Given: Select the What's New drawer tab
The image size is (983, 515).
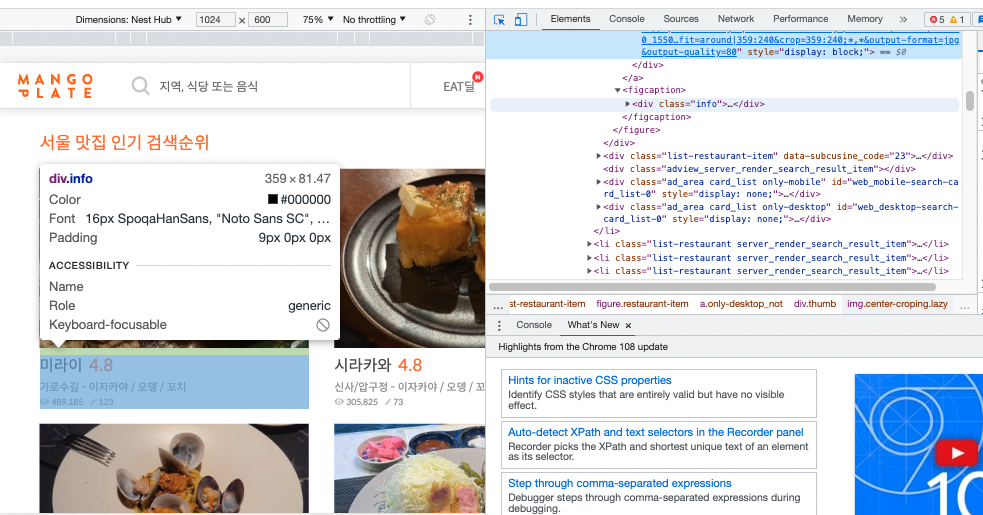Looking at the screenshot, I should click(593, 325).
